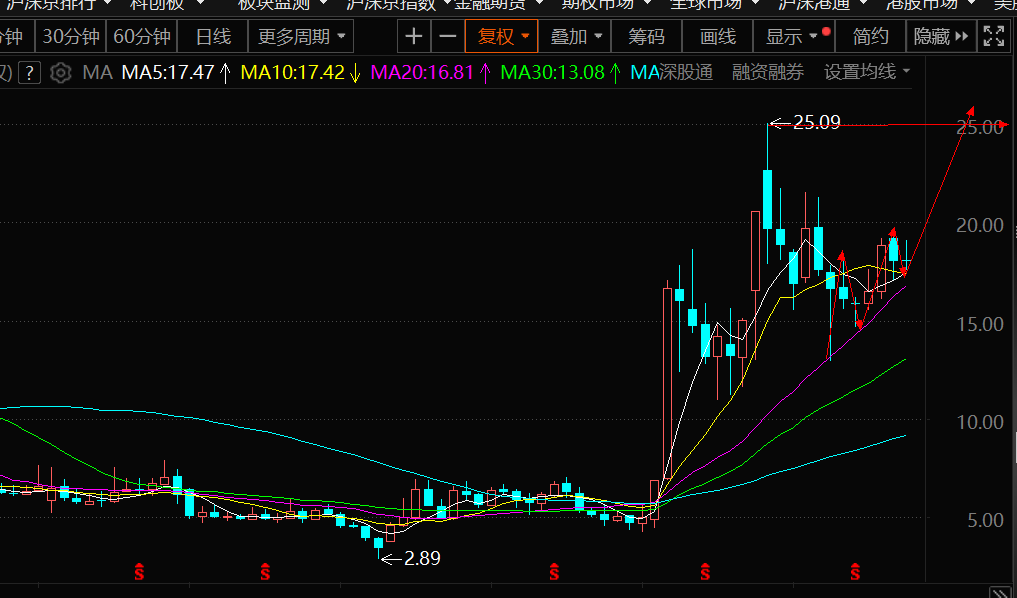
Task: Click the 25.09 high price label
Action: [x=817, y=123]
